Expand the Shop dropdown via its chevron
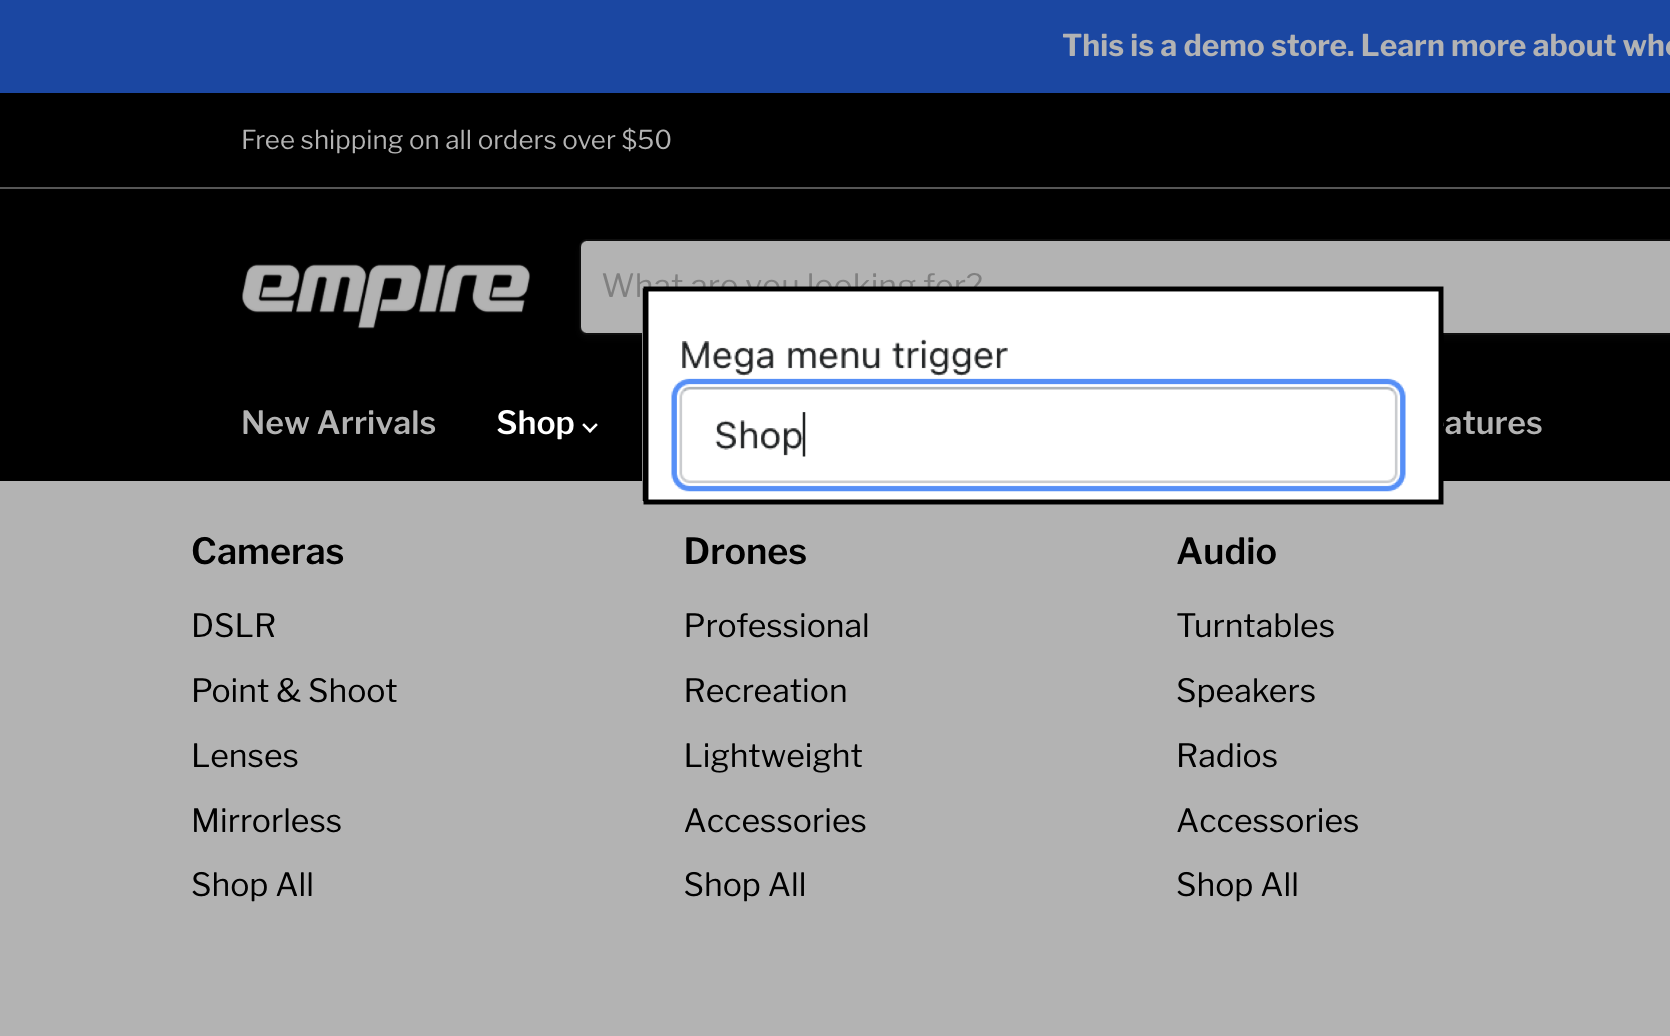The width and height of the screenshot is (1670, 1036). pyautogui.click(x=589, y=427)
